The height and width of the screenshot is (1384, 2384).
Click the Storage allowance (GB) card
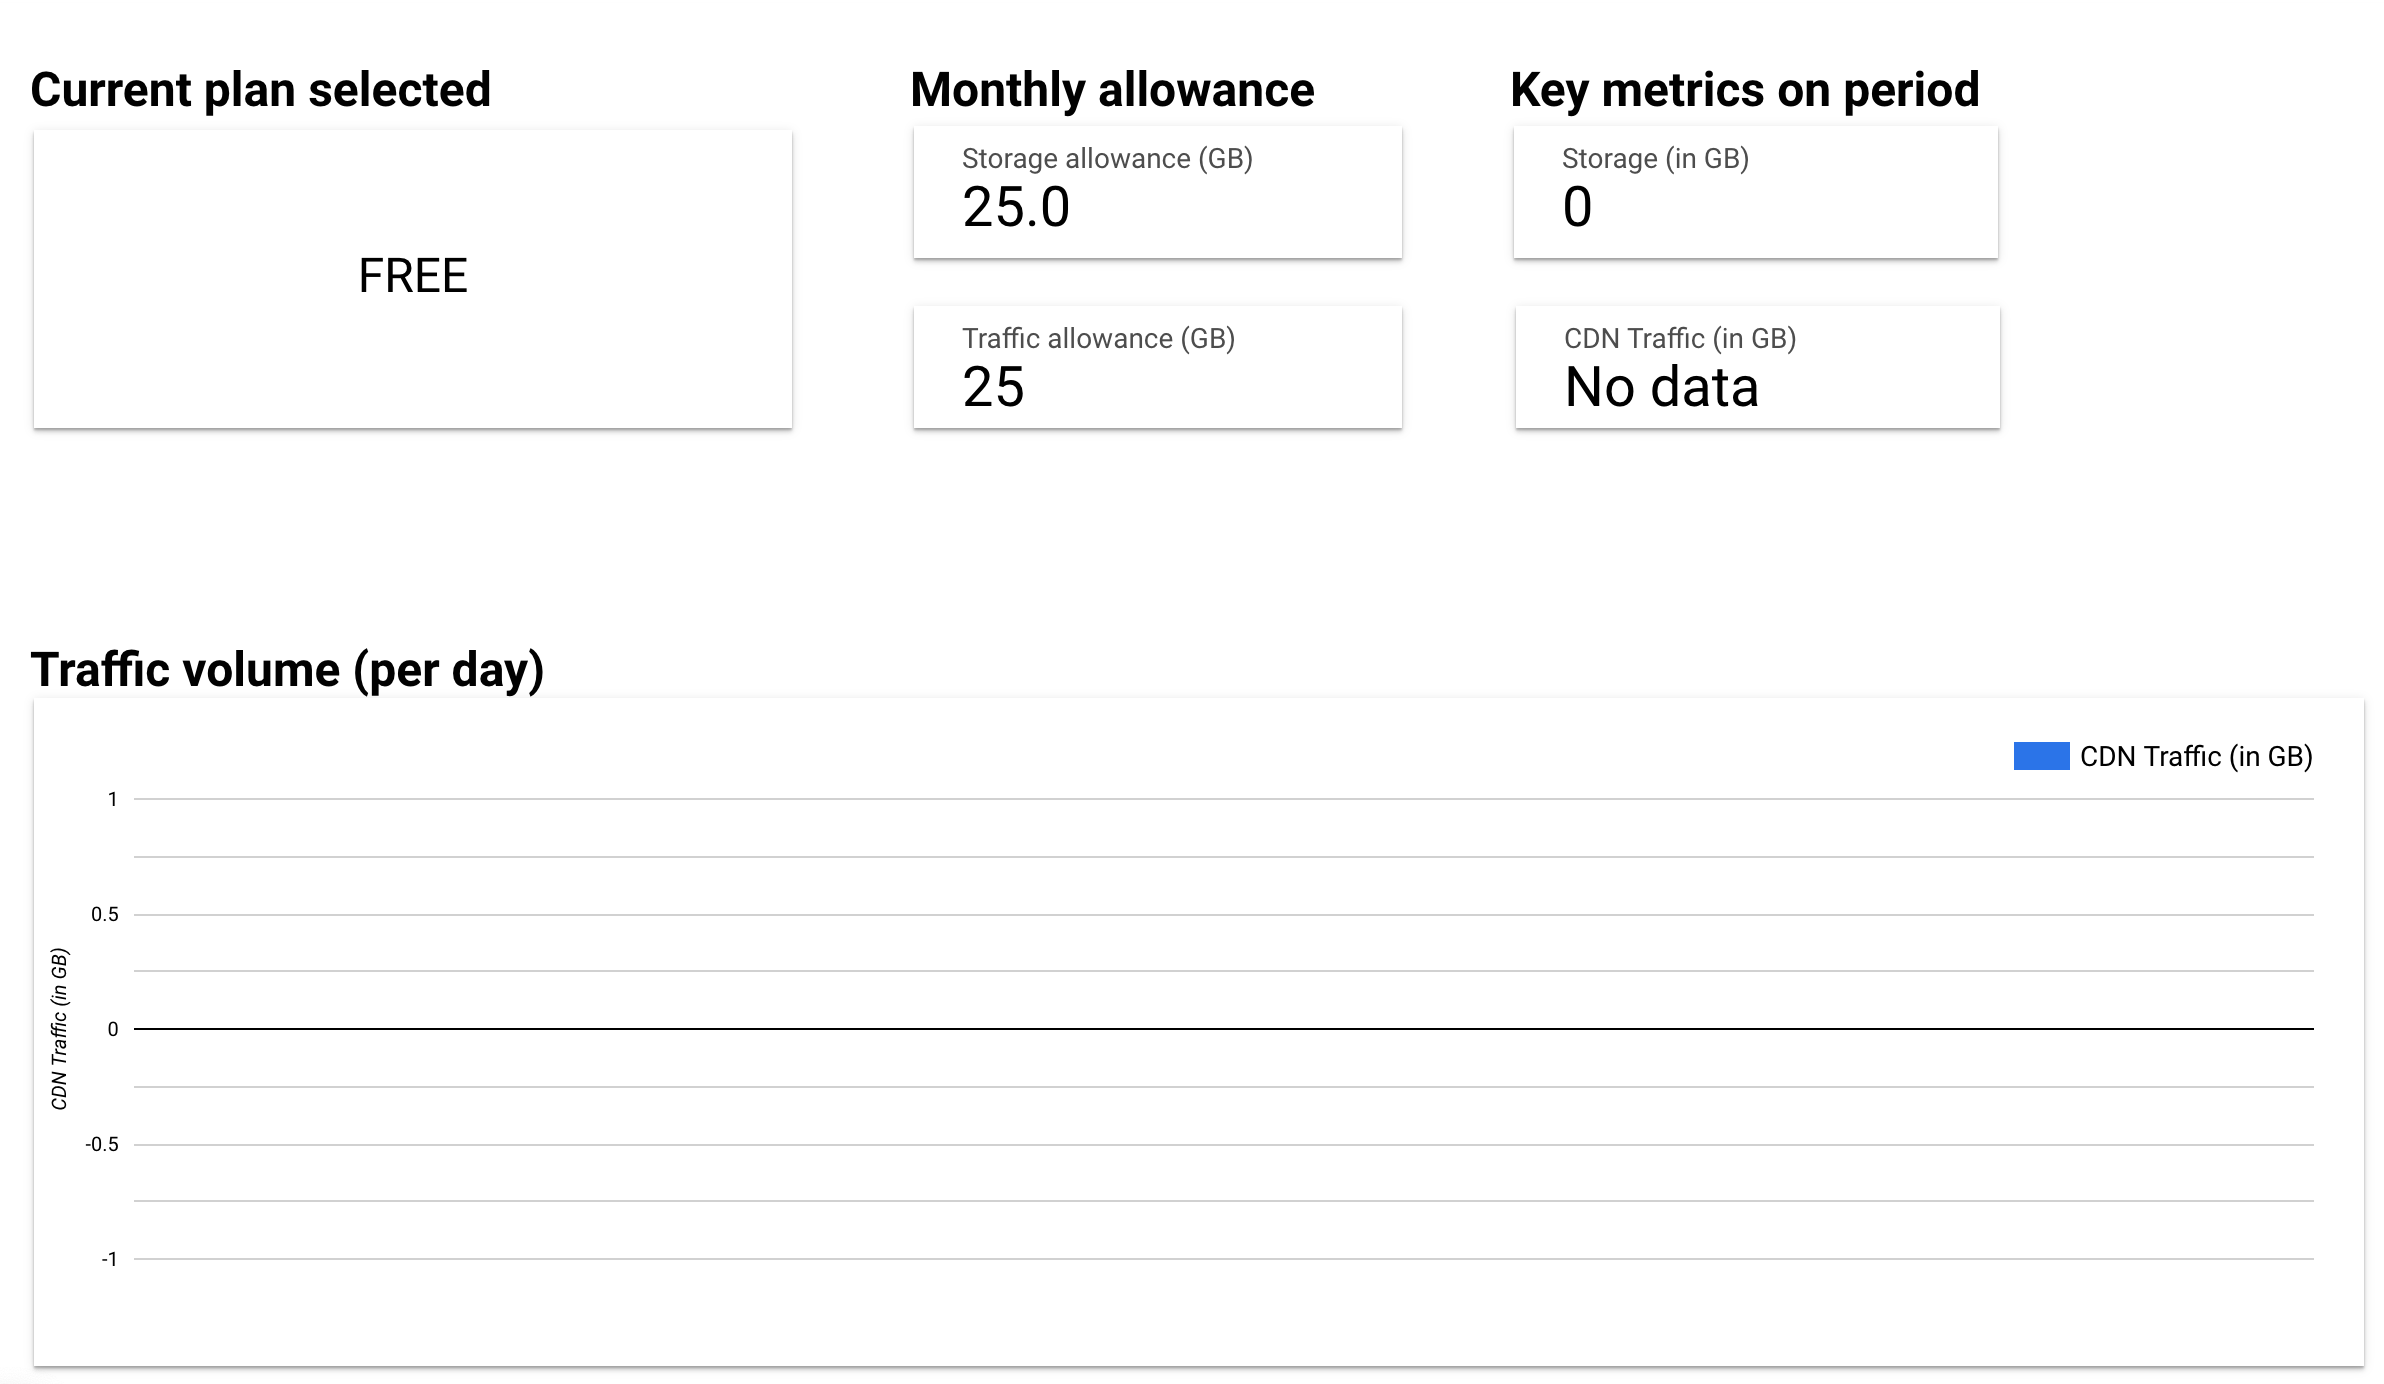pyautogui.click(x=1157, y=191)
